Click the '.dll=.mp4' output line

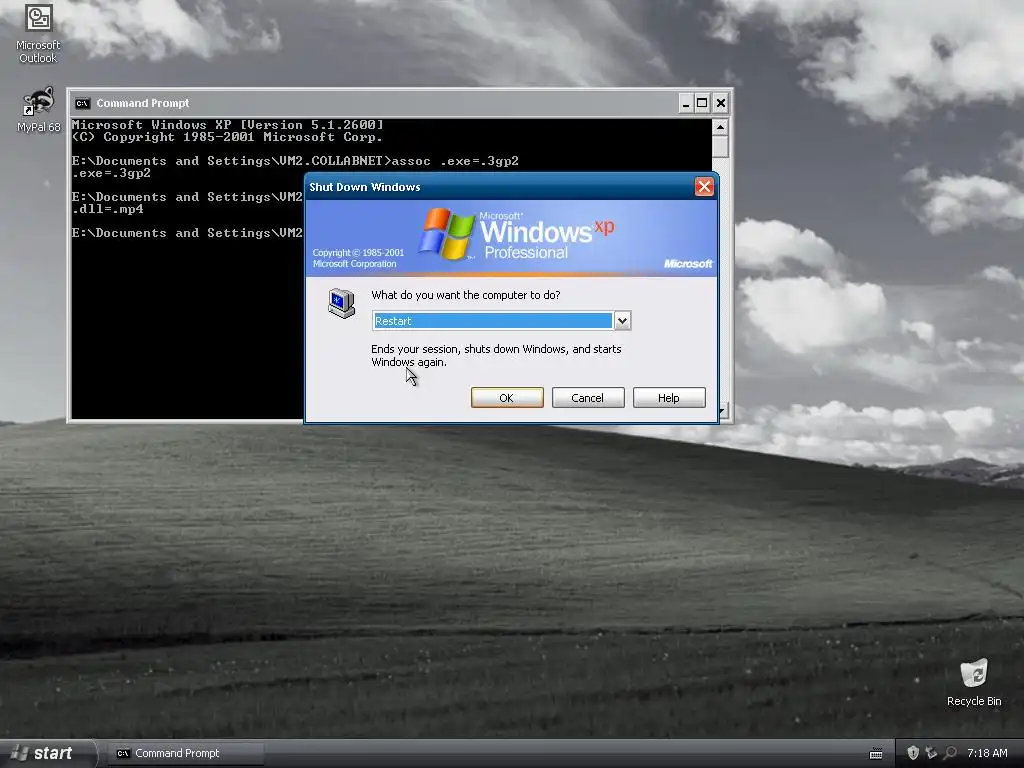[108, 209]
